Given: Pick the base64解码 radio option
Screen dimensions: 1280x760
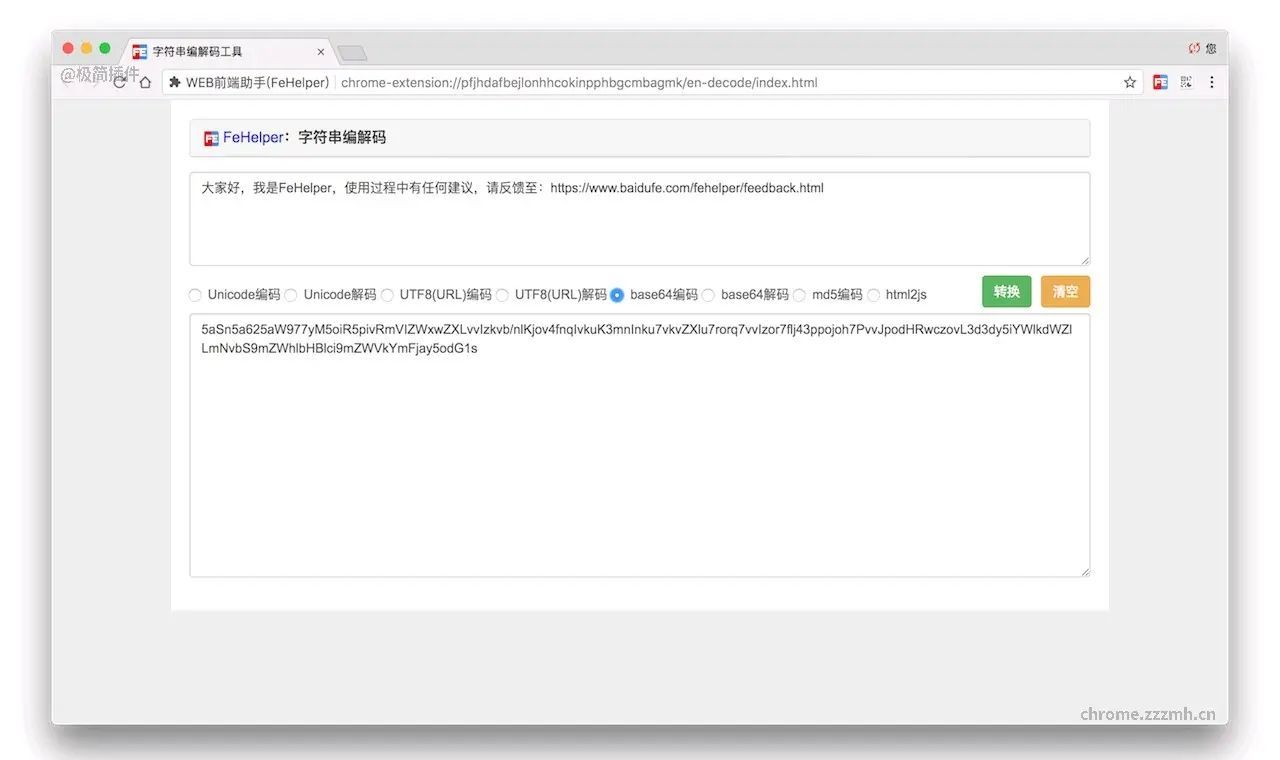Looking at the screenshot, I should 708,295.
